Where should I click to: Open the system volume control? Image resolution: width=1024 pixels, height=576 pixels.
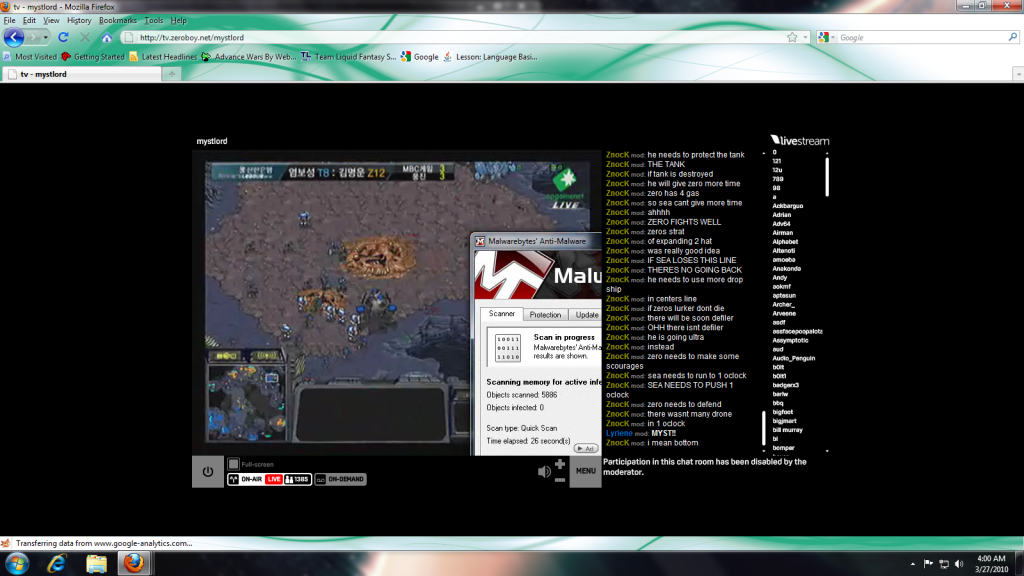[959, 564]
